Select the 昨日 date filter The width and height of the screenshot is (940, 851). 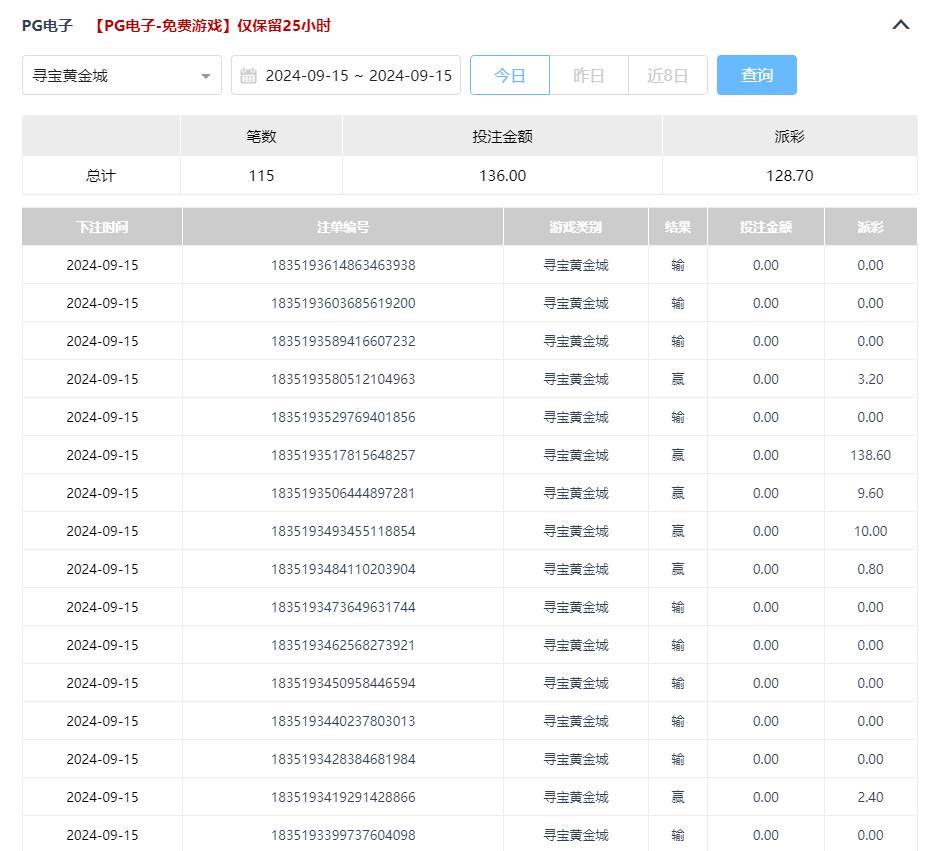click(588, 75)
